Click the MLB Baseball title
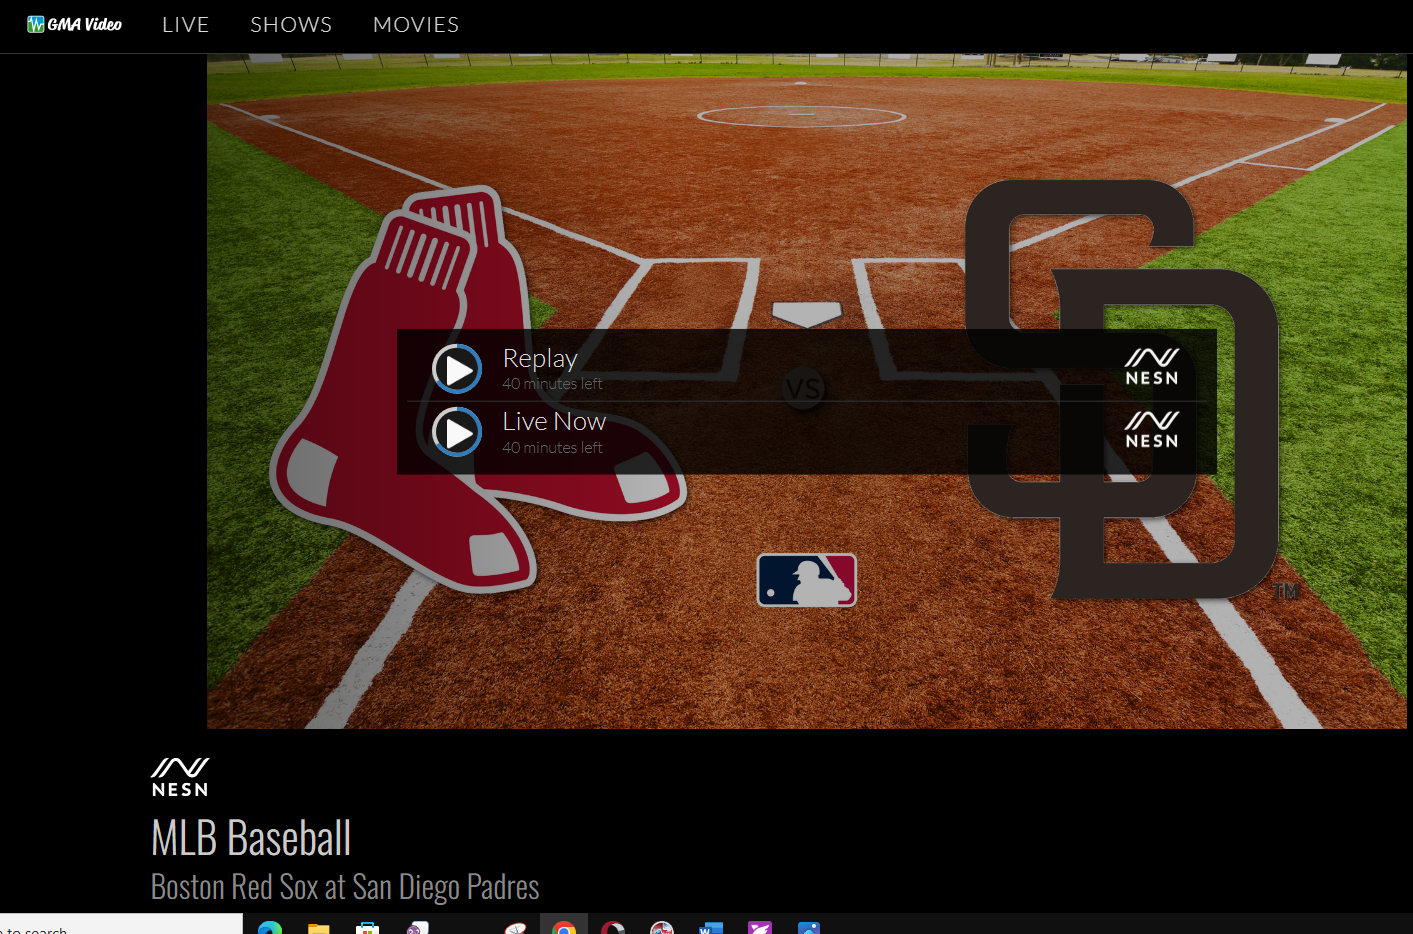The height and width of the screenshot is (934, 1413). pyautogui.click(x=251, y=838)
